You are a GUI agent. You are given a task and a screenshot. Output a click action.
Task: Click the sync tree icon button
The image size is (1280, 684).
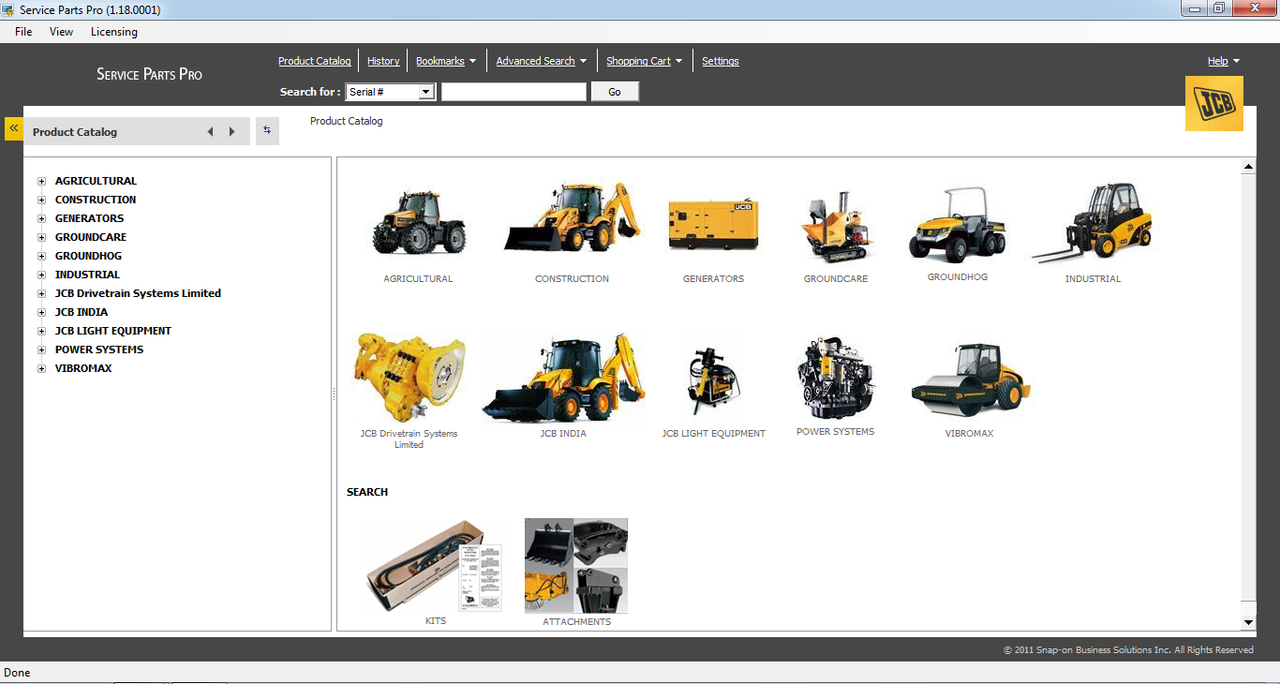coord(267,131)
